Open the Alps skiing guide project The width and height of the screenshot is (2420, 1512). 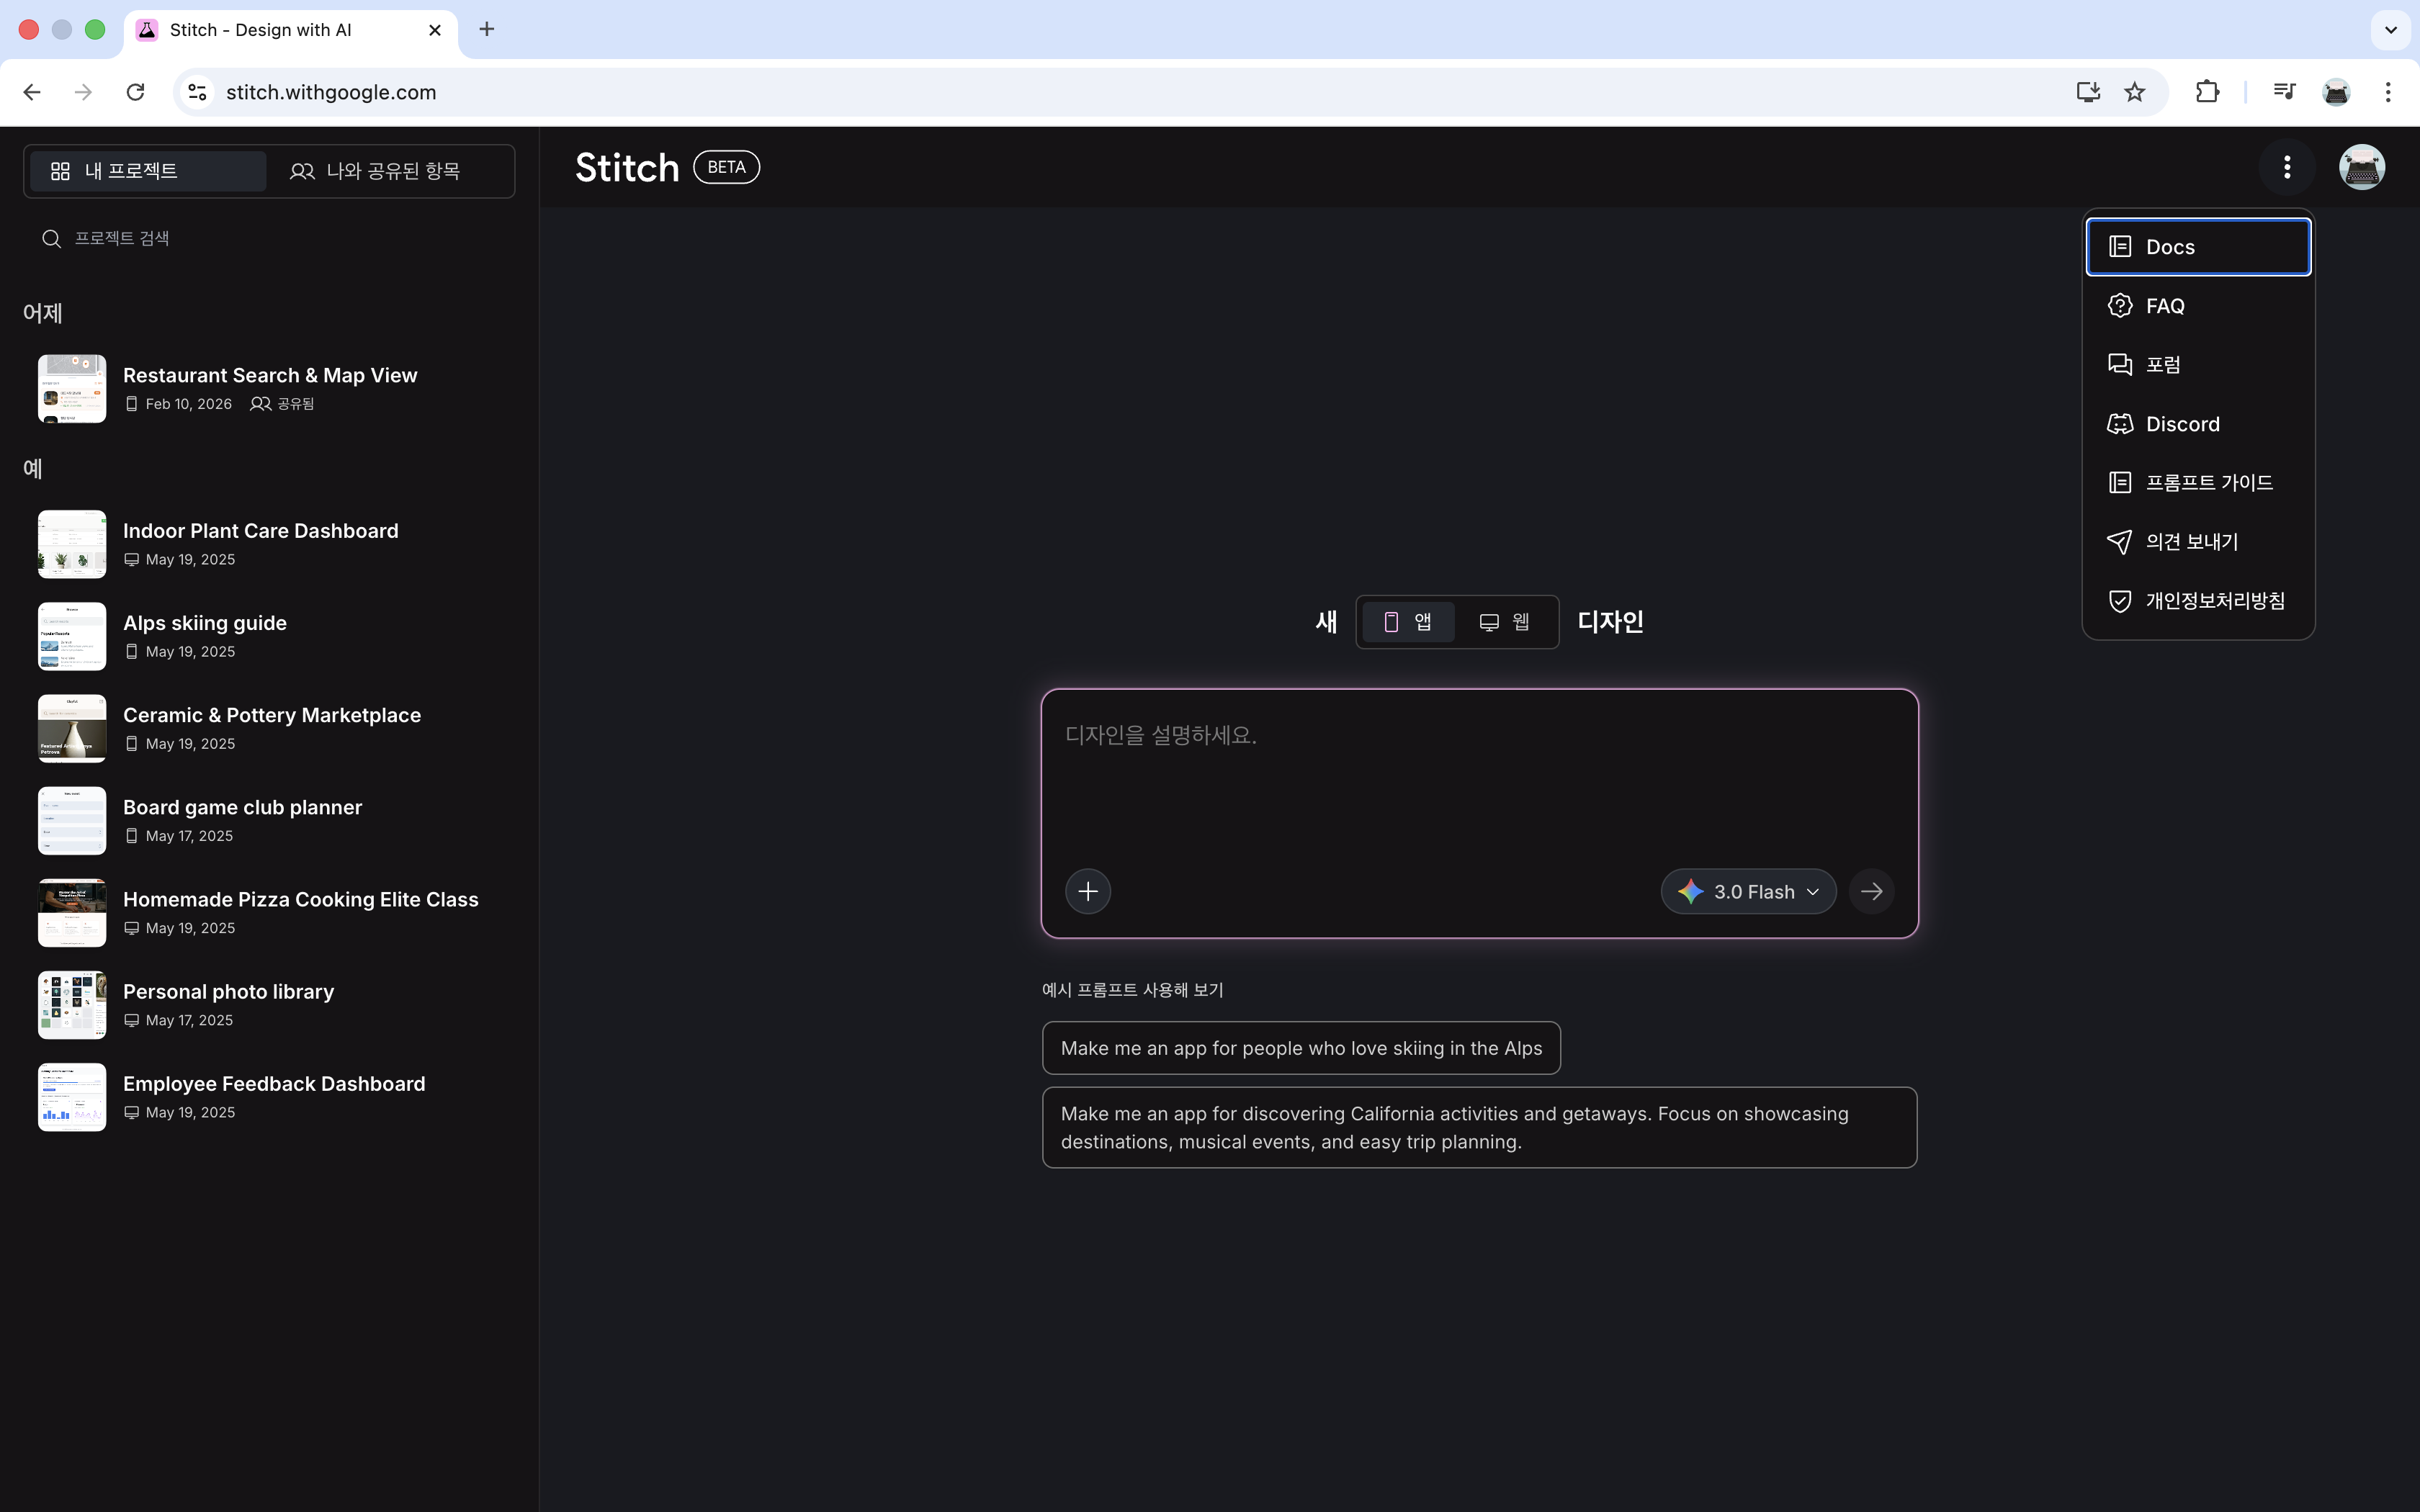click(270, 636)
